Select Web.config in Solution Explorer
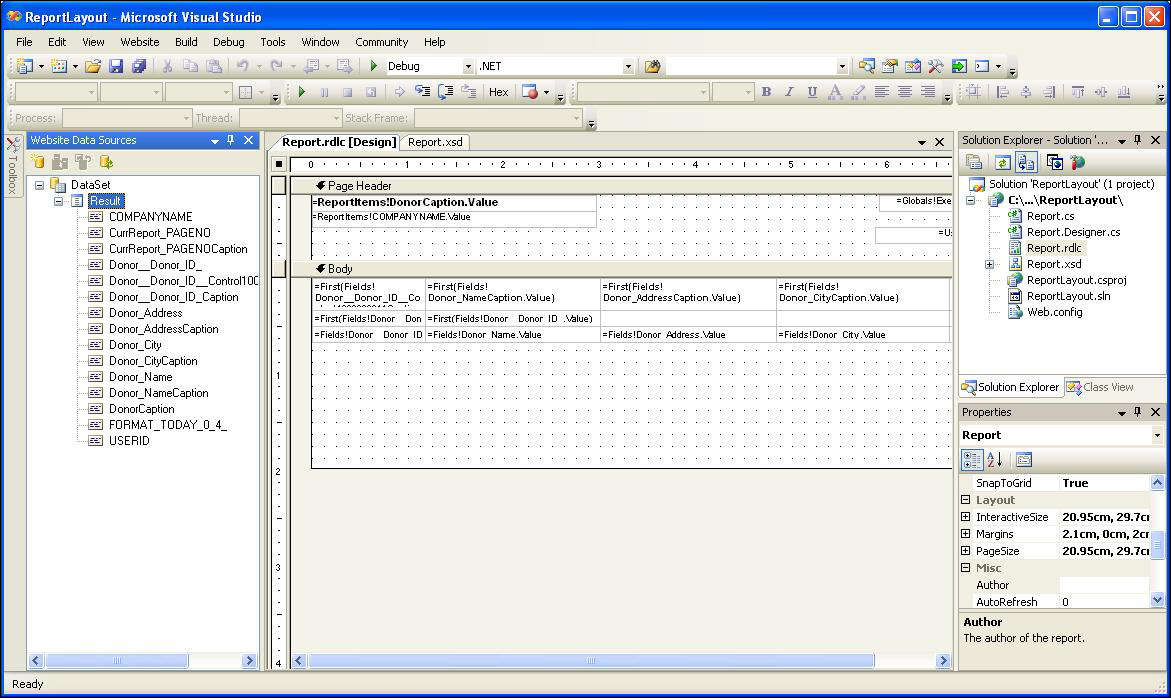The height and width of the screenshot is (698, 1171). point(1054,312)
